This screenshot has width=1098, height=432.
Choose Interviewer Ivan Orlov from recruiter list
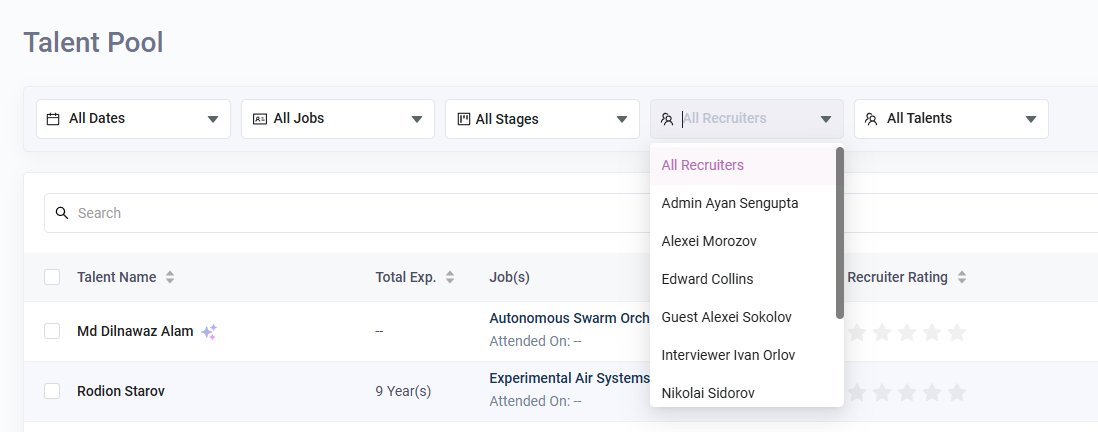743,354
